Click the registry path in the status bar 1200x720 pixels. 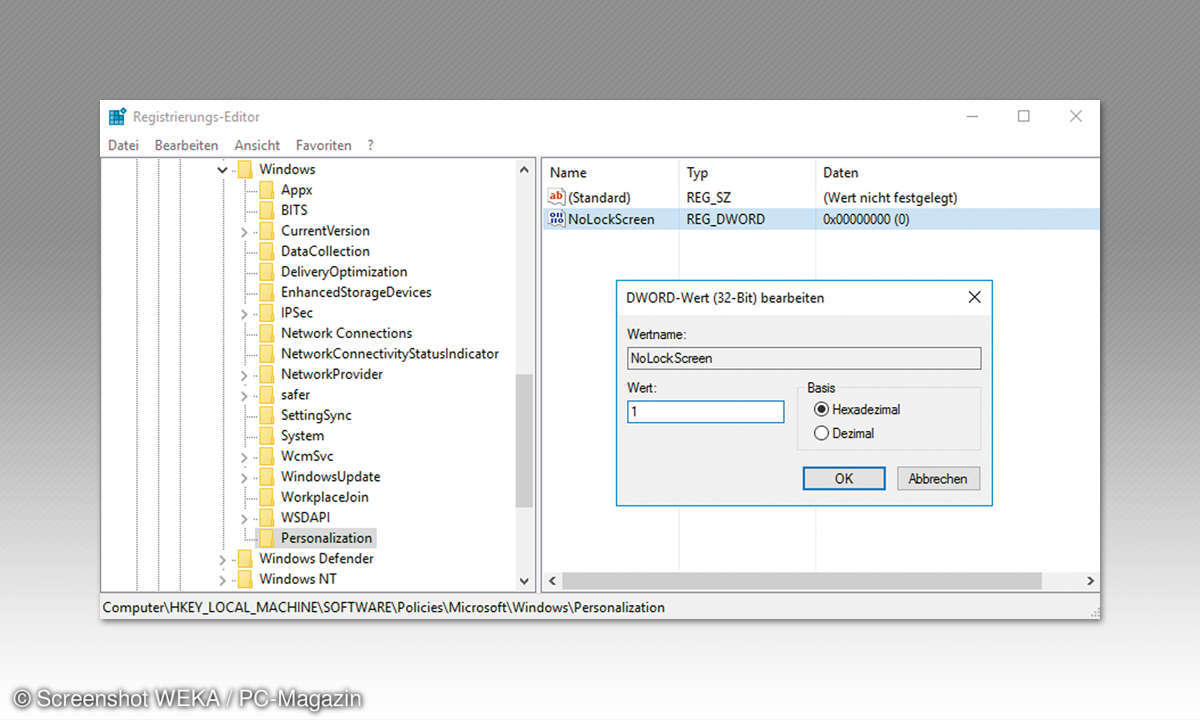(x=384, y=607)
